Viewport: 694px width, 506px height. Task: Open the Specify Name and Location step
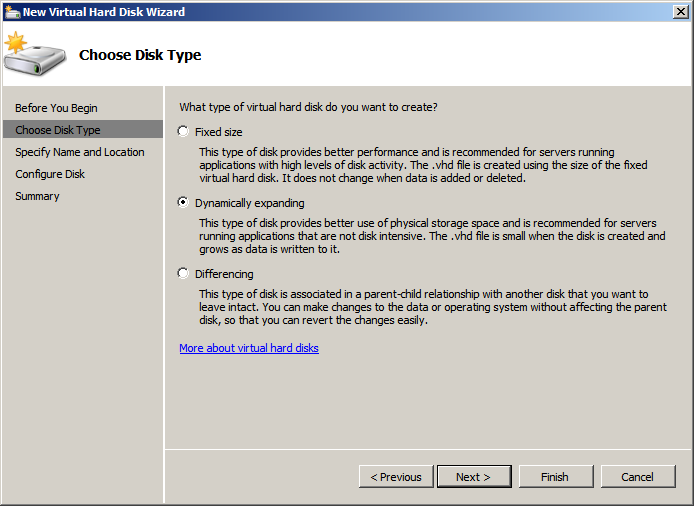click(x=80, y=152)
